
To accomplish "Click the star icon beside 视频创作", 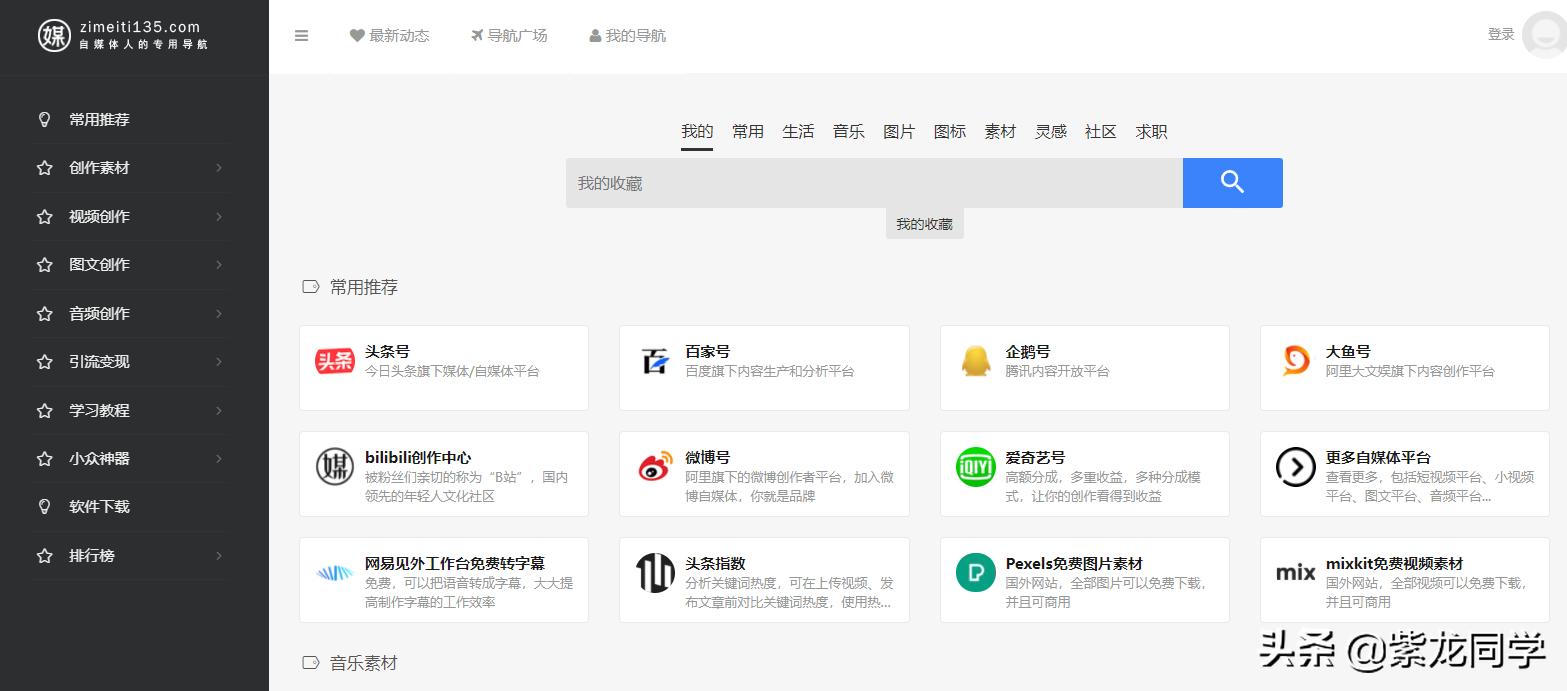I will coord(44,217).
